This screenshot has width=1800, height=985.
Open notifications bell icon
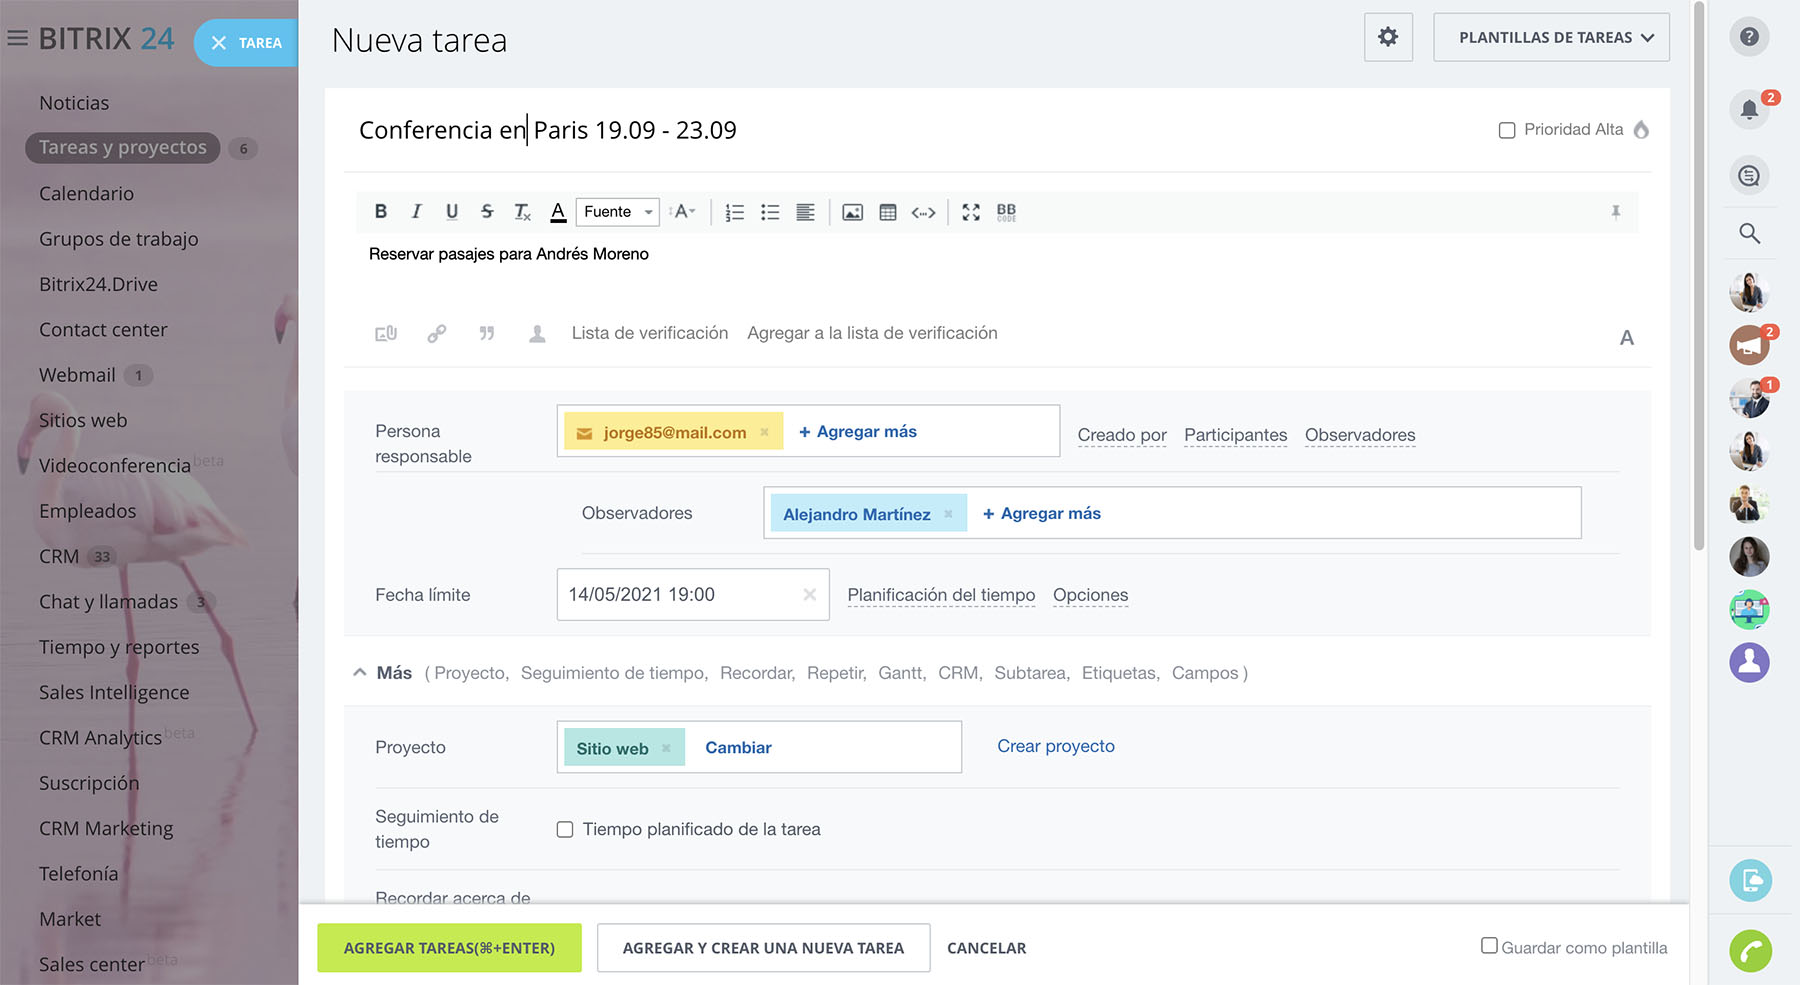[1749, 109]
